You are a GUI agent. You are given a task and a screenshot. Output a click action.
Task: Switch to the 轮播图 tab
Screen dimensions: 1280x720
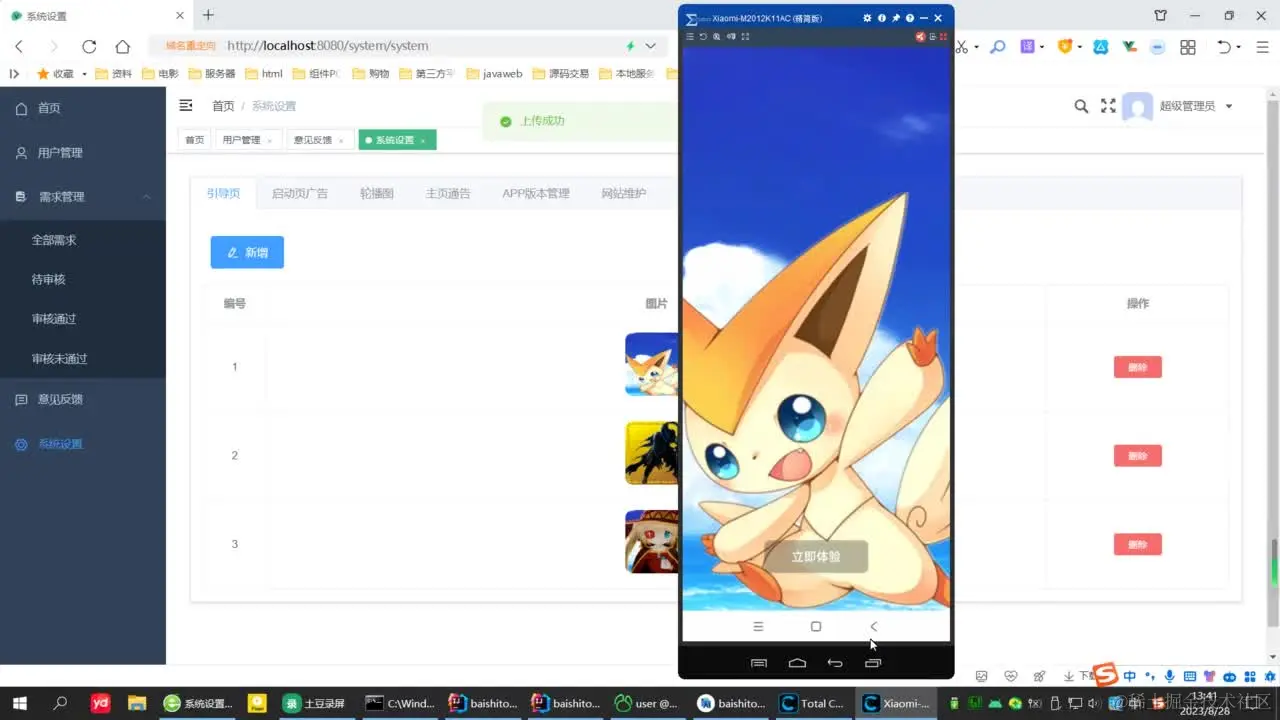click(376, 193)
